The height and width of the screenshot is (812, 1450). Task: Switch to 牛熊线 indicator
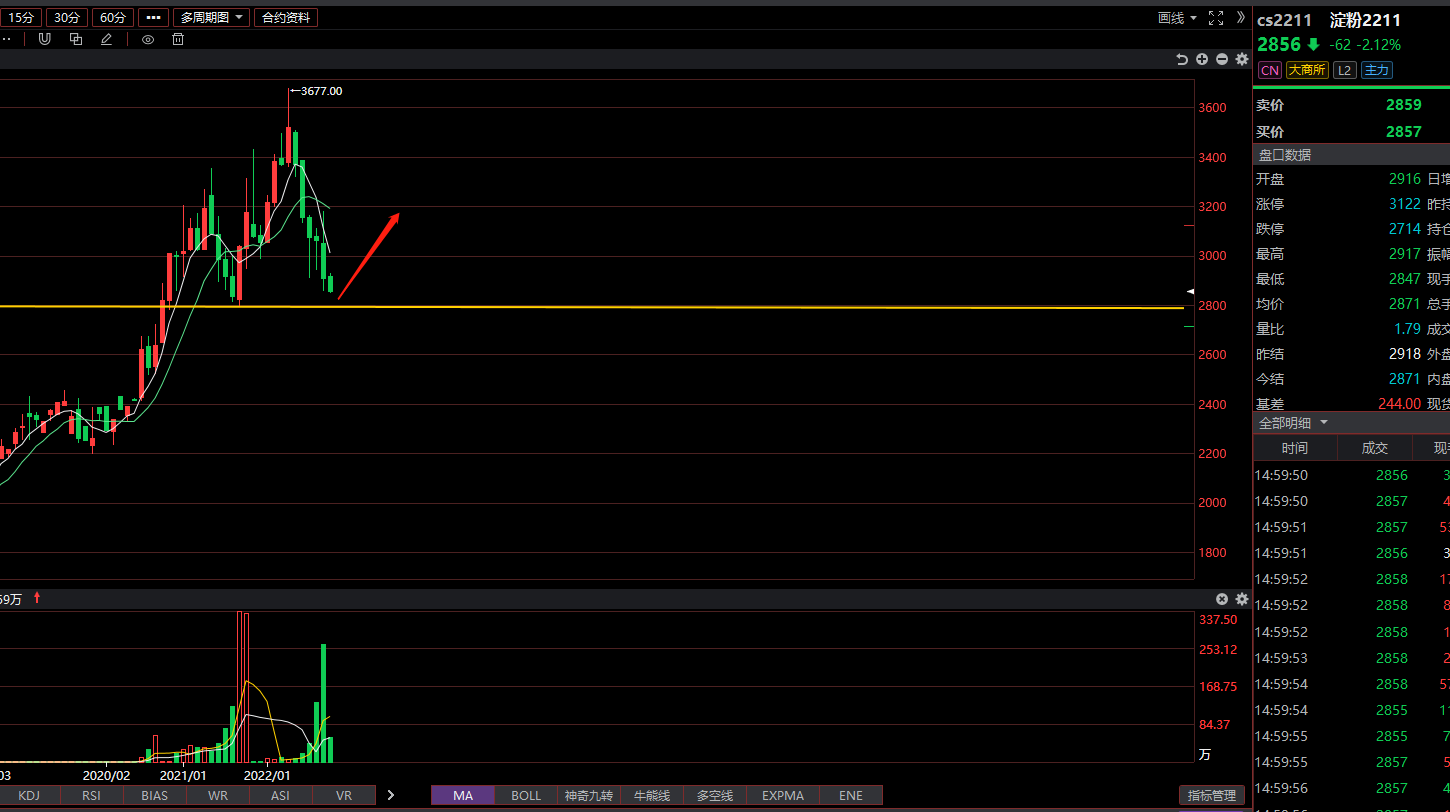click(x=652, y=796)
